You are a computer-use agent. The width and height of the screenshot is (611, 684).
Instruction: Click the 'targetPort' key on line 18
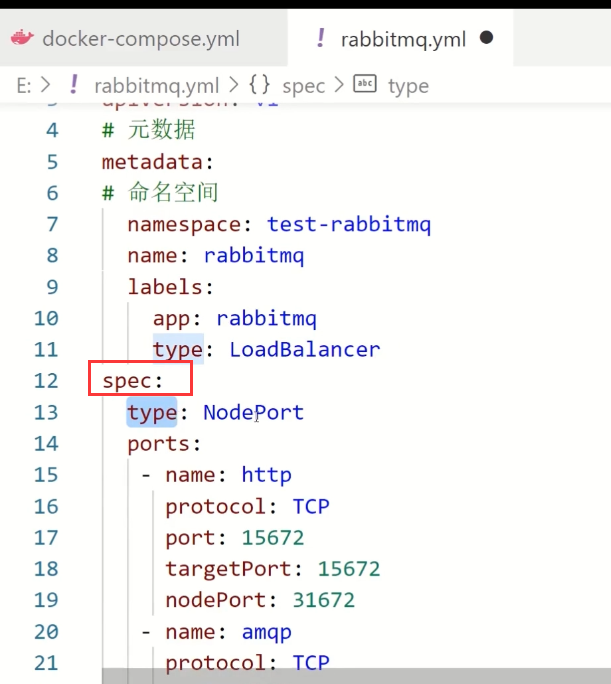pyautogui.click(x=228, y=569)
